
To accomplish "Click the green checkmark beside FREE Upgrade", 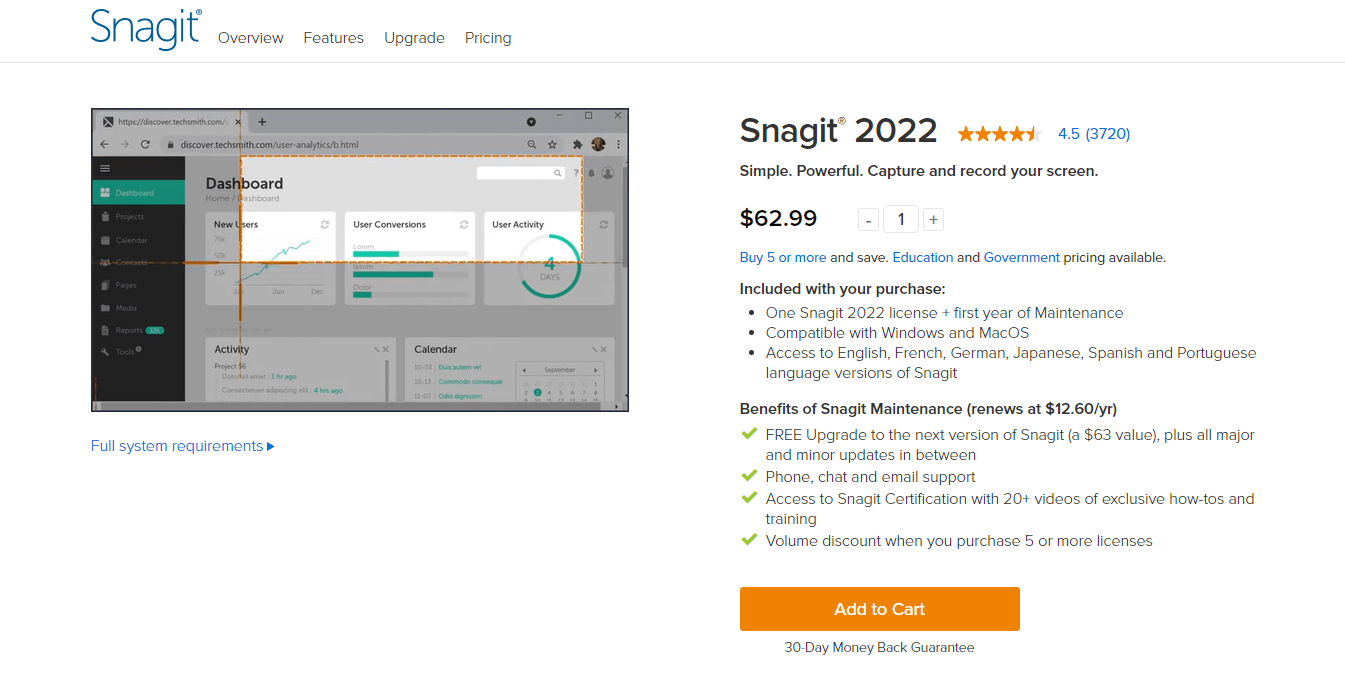I will pyautogui.click(x=749, y=434).
